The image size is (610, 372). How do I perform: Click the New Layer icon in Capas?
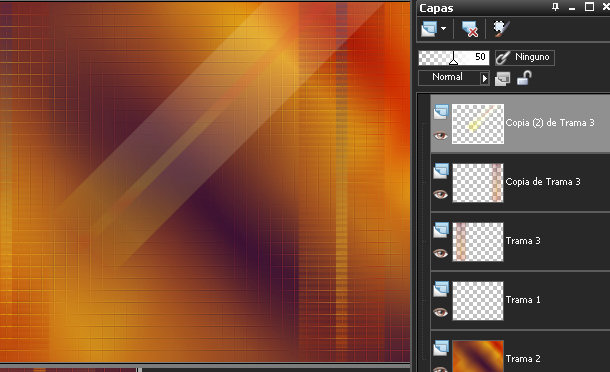429,29
